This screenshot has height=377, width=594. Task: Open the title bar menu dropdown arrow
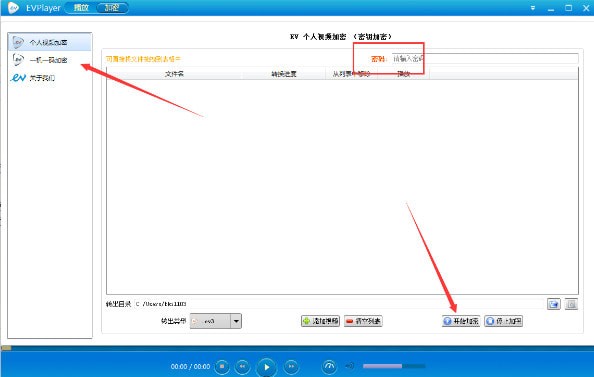tap(533, 8)
